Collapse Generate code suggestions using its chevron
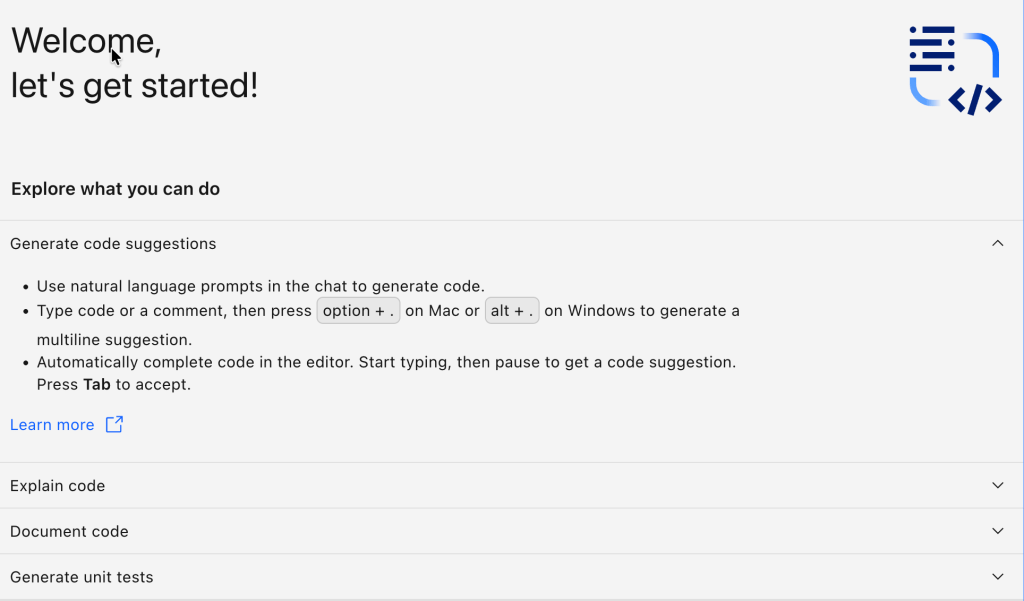The height and width of the screenshot is (601, 1024). (x=997, y=244)
